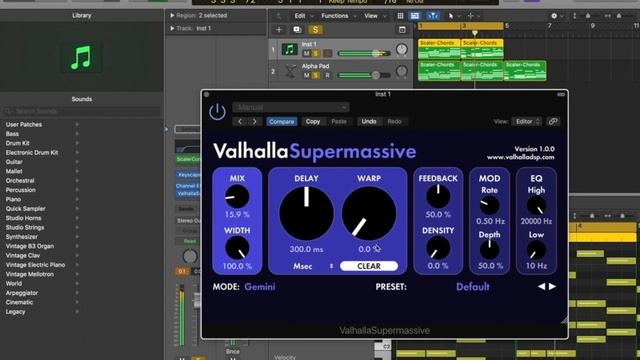Click the large DELAY knob
Screen dimensions: 640x360
(306, 213)
